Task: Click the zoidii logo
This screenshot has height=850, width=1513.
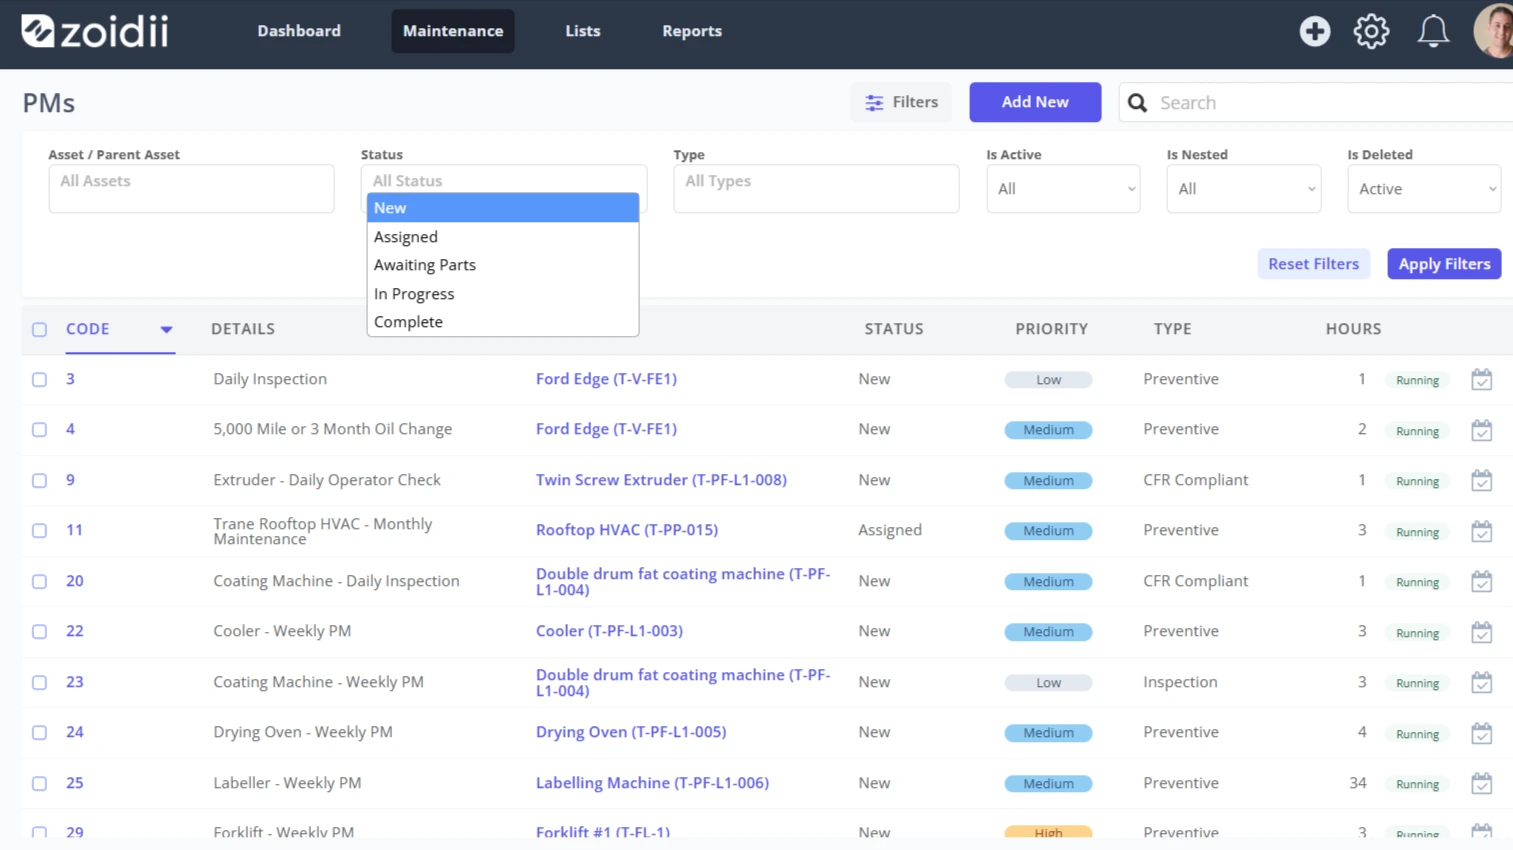Action: [95, 31]
